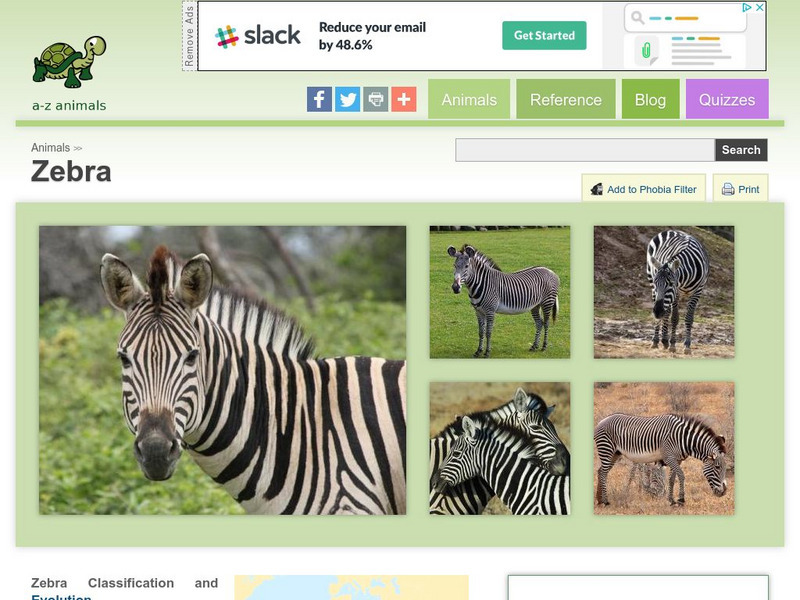Open the Reference menu tab

566,99
